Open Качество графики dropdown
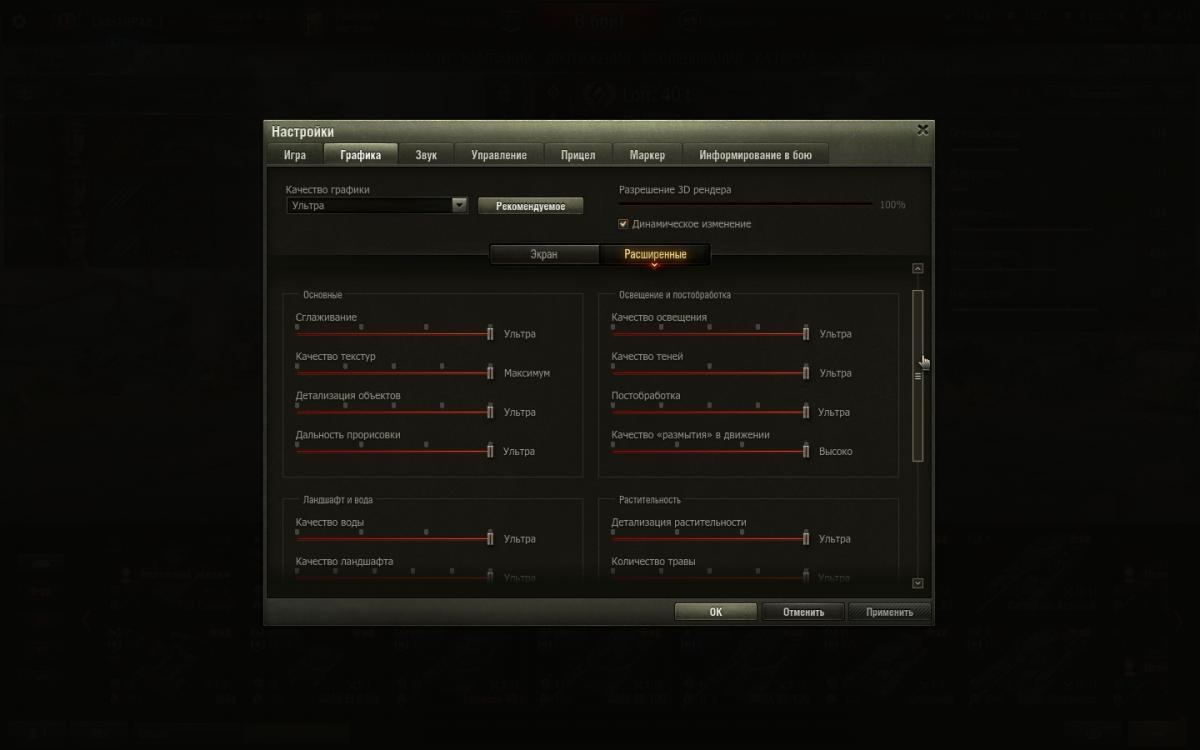 coord(377,205)
